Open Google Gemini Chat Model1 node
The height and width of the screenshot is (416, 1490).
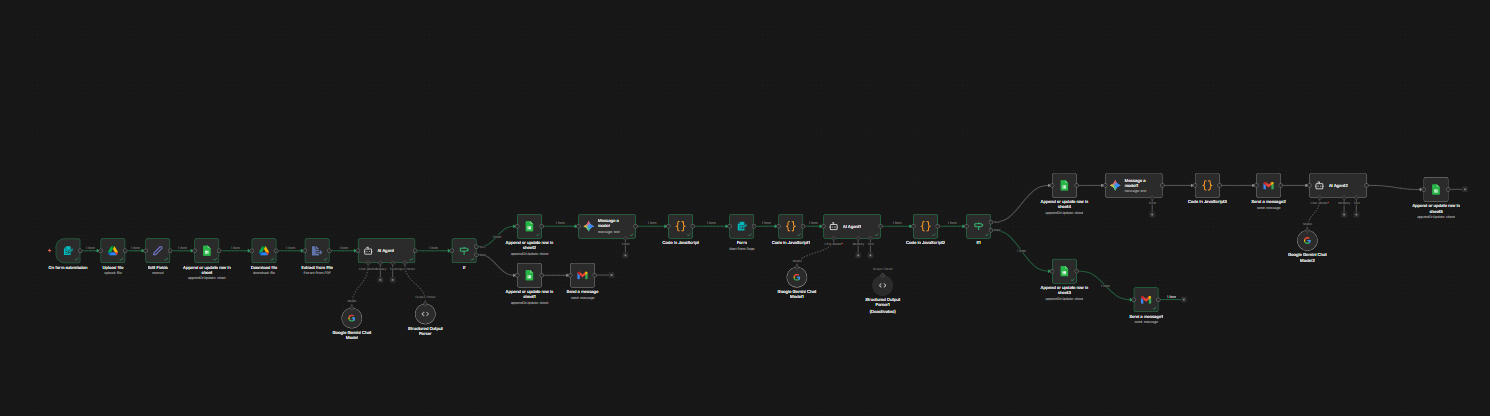(797, 277)
